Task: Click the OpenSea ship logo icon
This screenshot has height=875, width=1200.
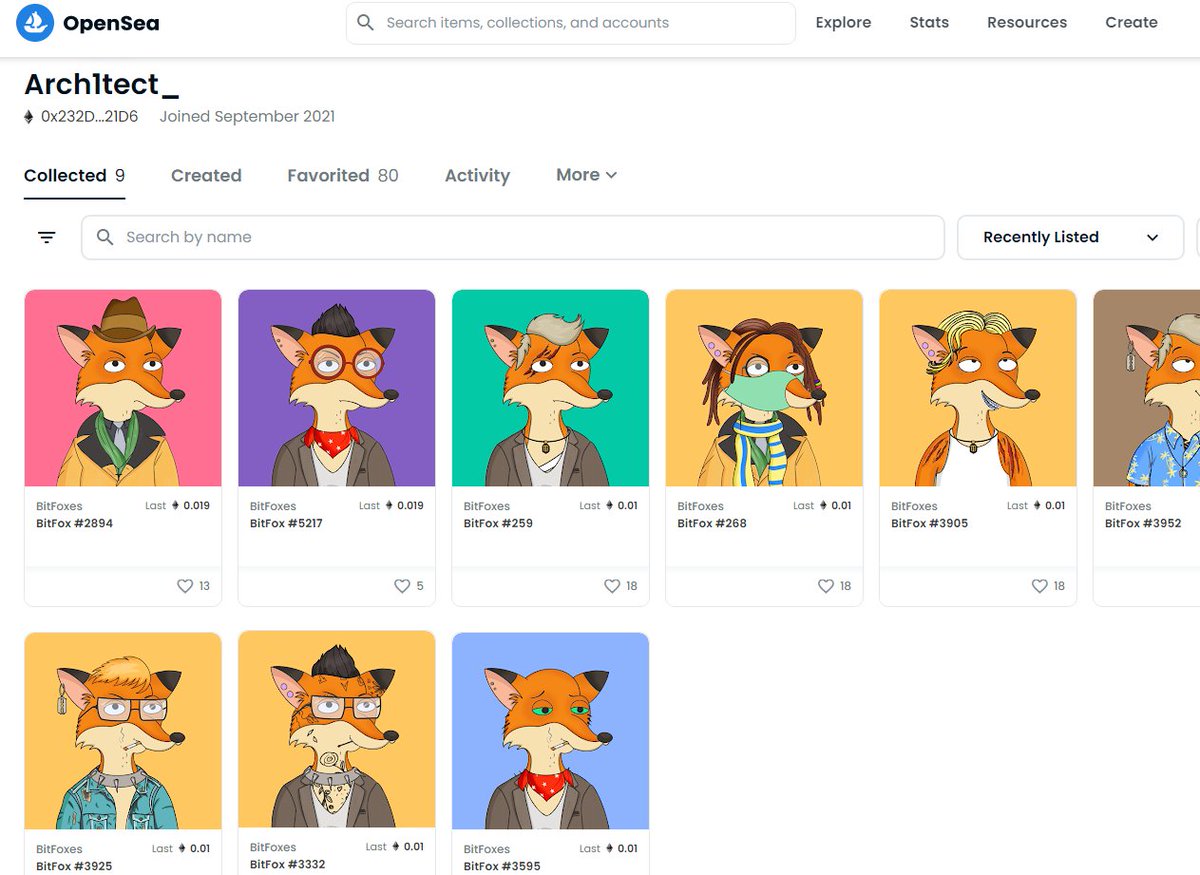Action: pyautogui.click(x=35, y=22)
